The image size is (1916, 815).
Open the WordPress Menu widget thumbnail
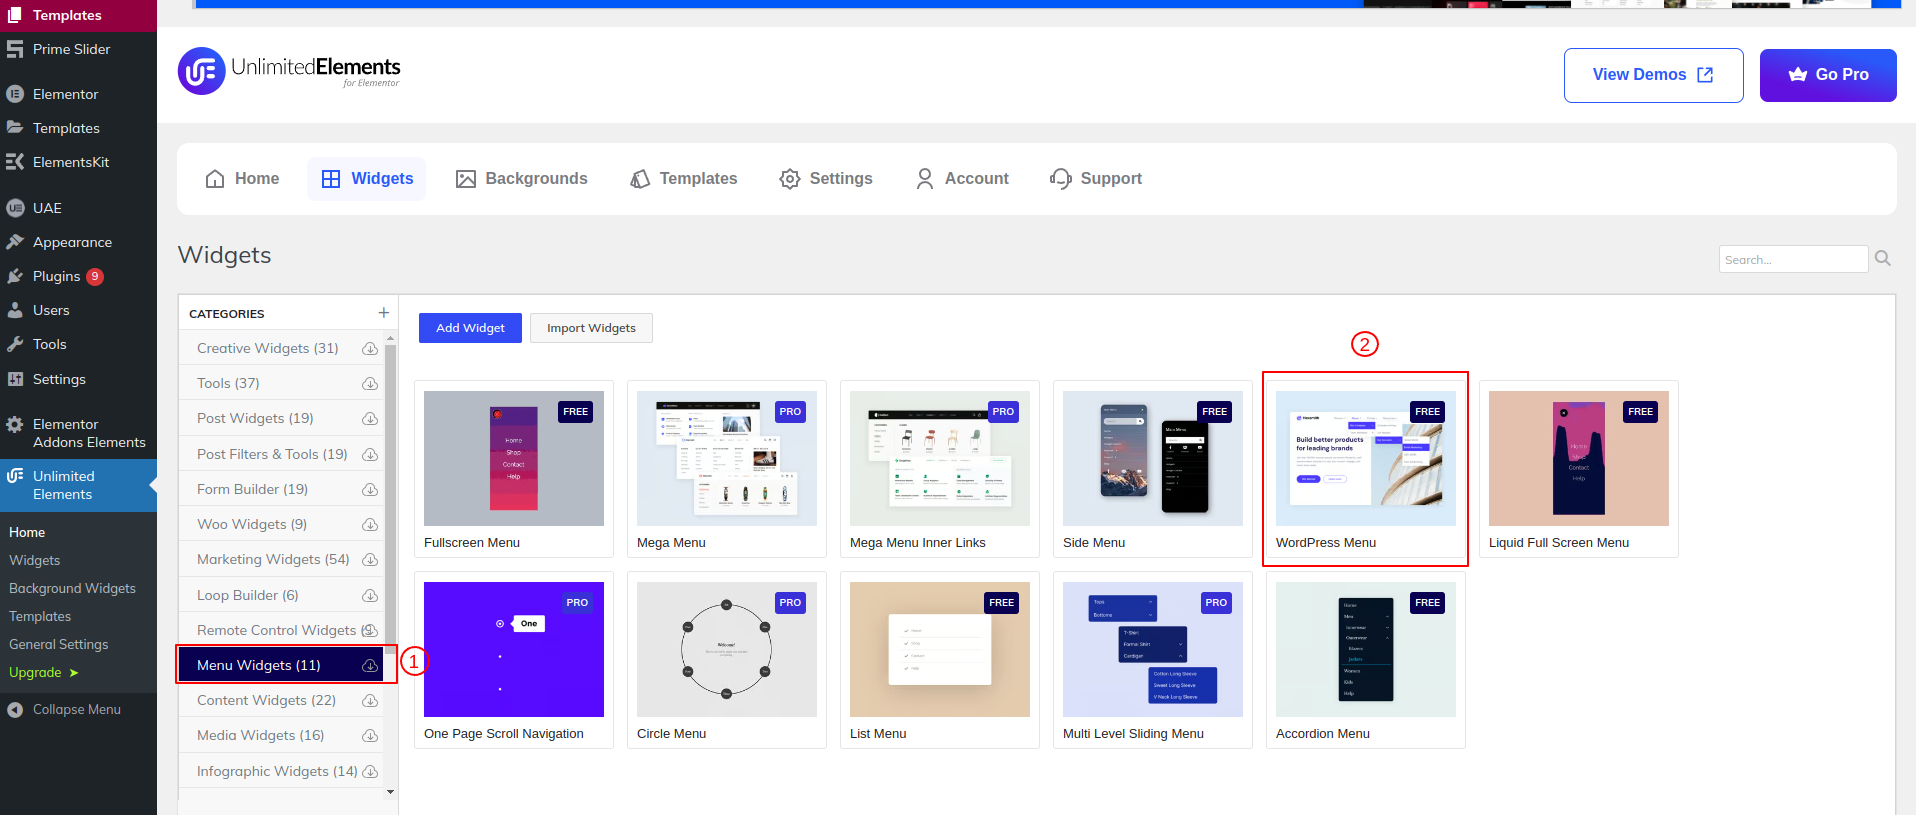click(1365, 459)
